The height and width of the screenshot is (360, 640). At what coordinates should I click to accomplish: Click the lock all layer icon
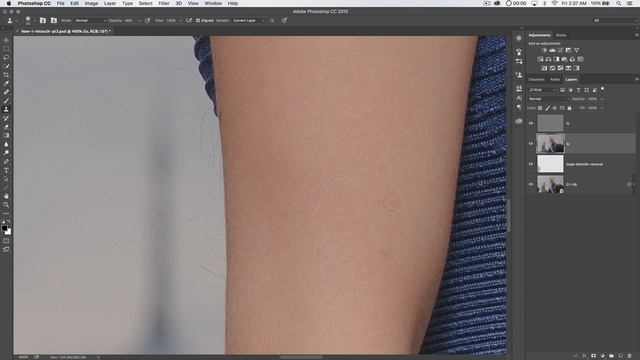pyautogui.click(x=569, y=108)
